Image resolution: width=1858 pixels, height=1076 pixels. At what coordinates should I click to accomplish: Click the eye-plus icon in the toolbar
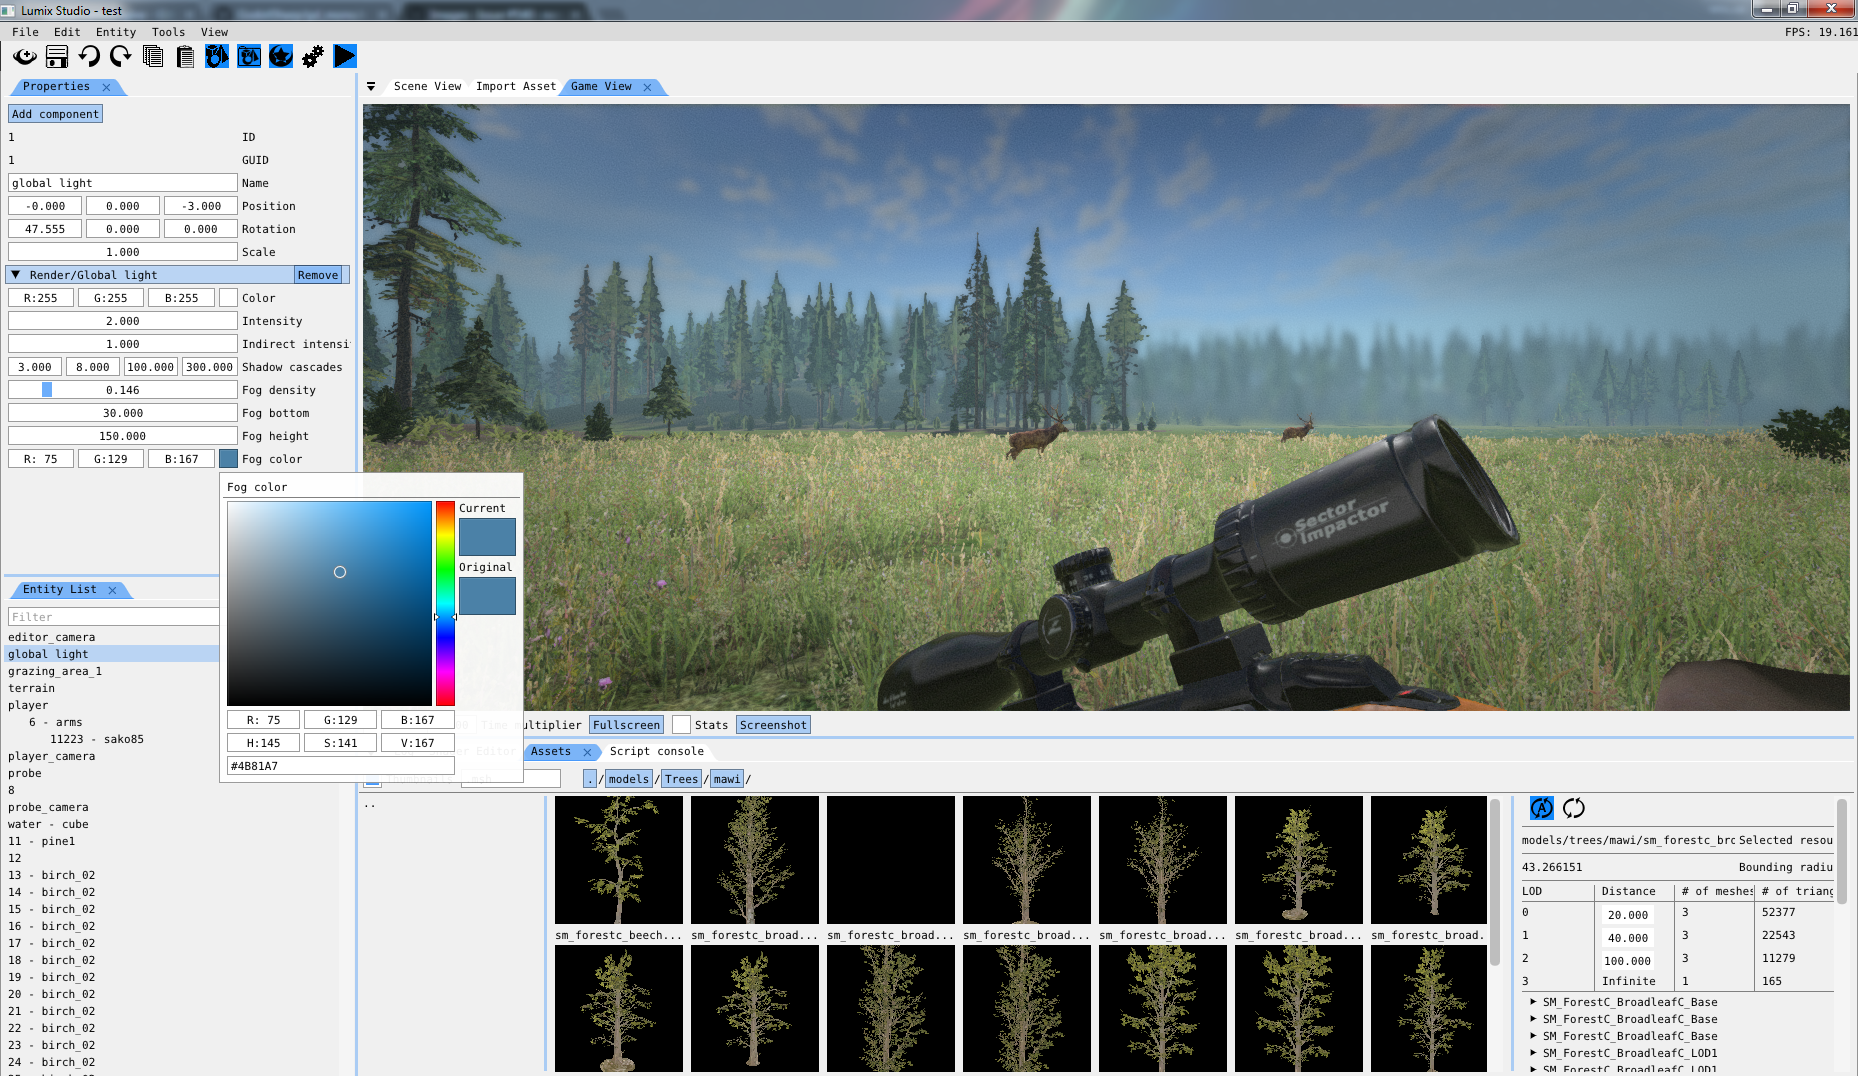[x=25, y=57]
